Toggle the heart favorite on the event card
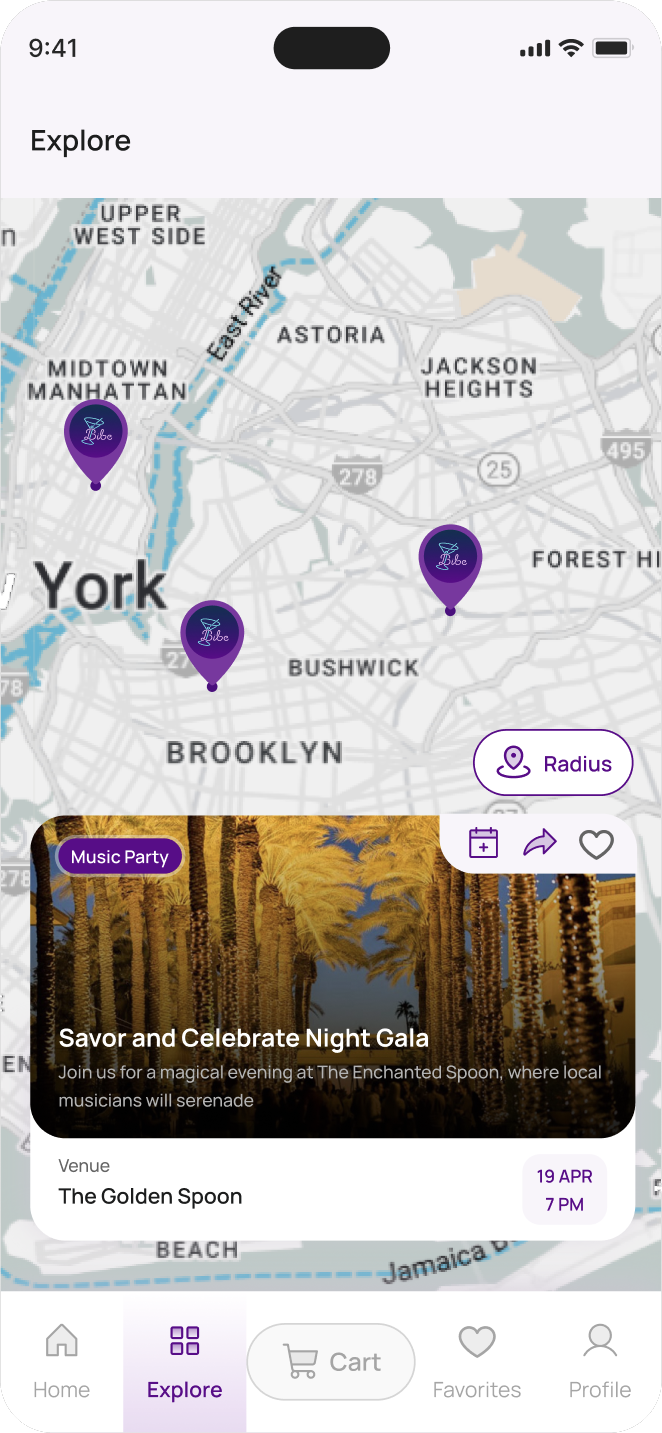Viewport: 662px width, 1433px height. (x=597, y=844)
